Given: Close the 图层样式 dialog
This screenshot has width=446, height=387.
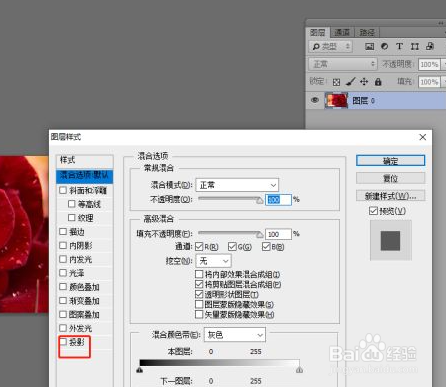Looking at the screenshot, I should tap(423, 137).
